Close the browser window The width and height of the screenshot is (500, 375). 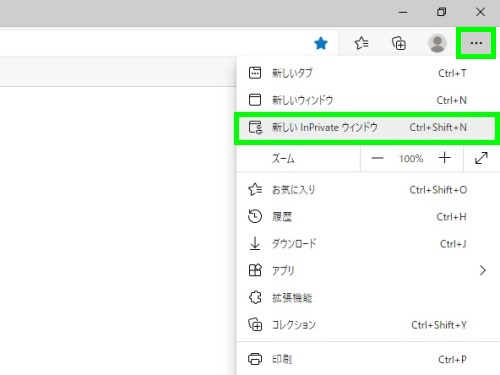click(x=480, y=12)
